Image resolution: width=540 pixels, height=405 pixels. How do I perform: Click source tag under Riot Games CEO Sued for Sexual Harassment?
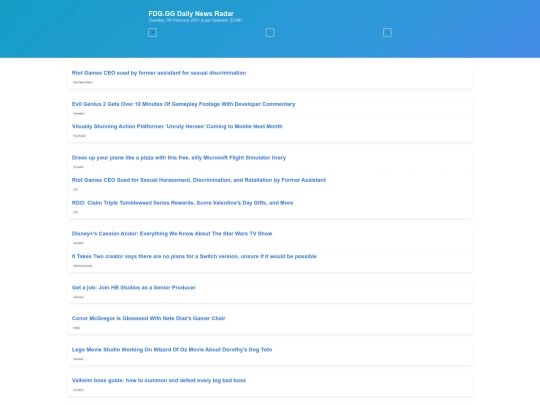click(x=76, y=189)
